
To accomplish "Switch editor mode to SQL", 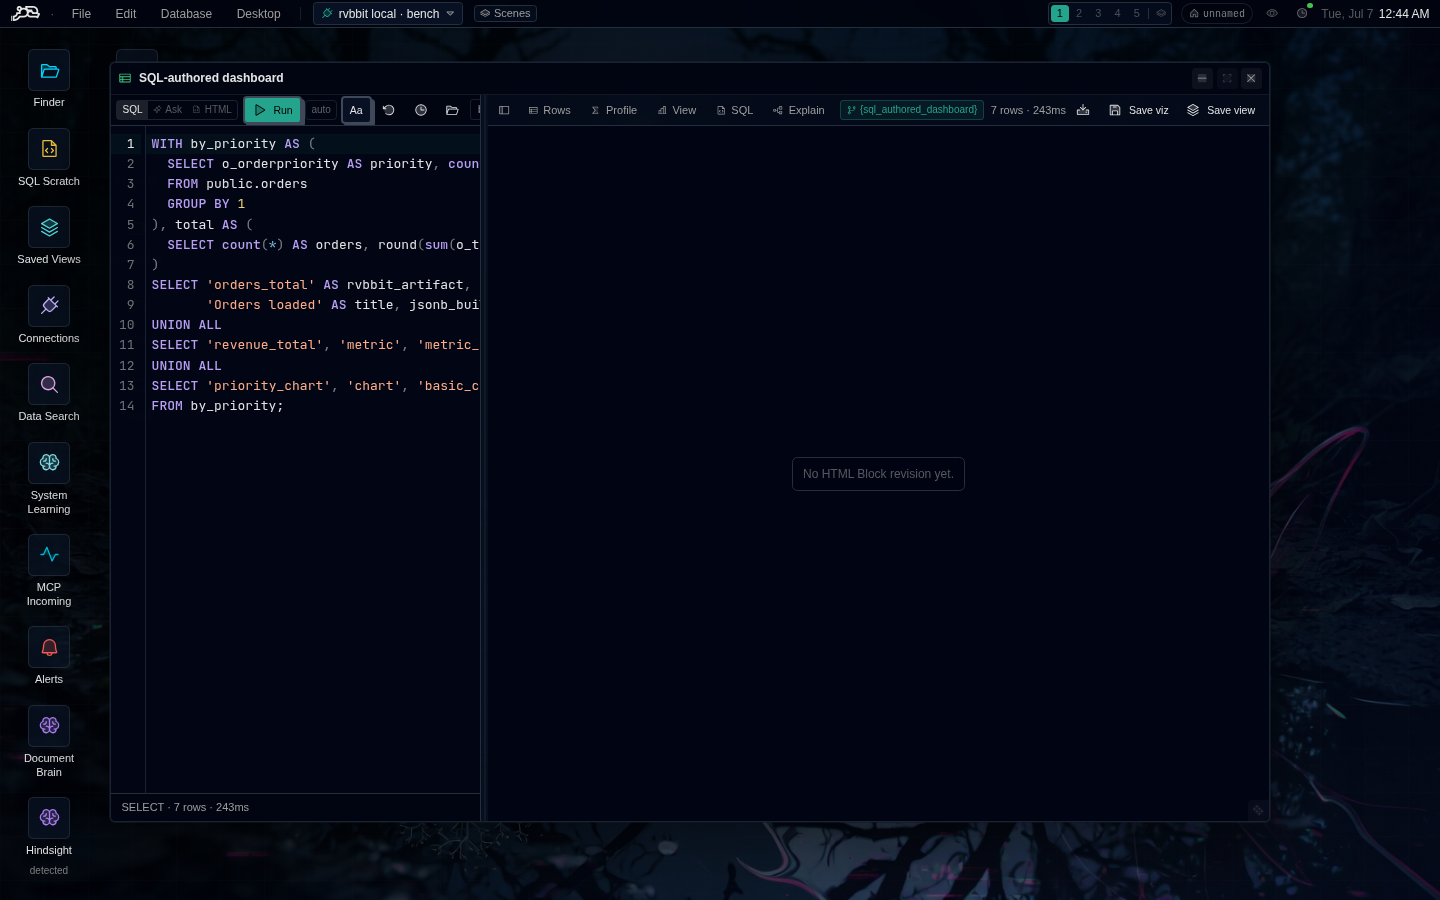I will 132,110.
